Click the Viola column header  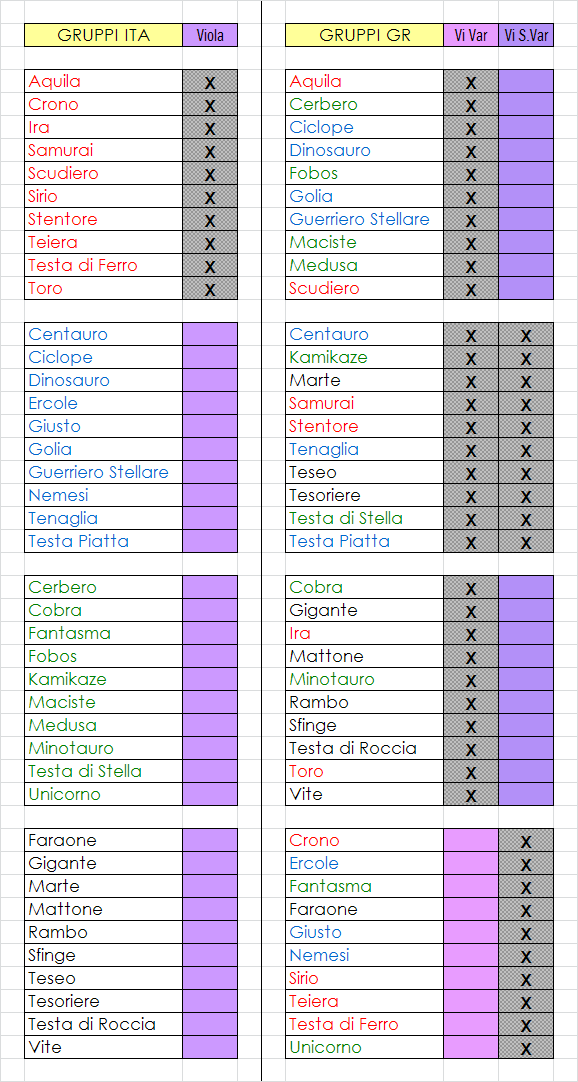(x=210, y=35)
